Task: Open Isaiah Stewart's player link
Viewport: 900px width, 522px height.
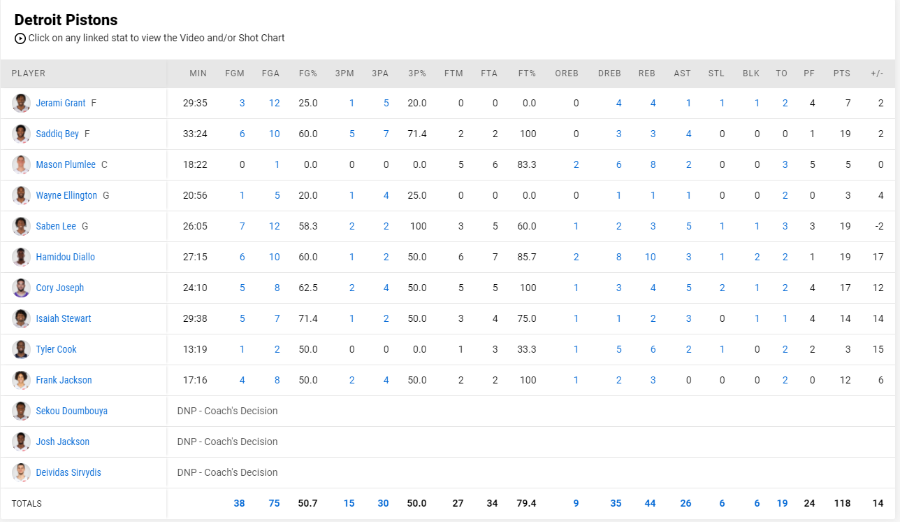Action: (63, 319)
